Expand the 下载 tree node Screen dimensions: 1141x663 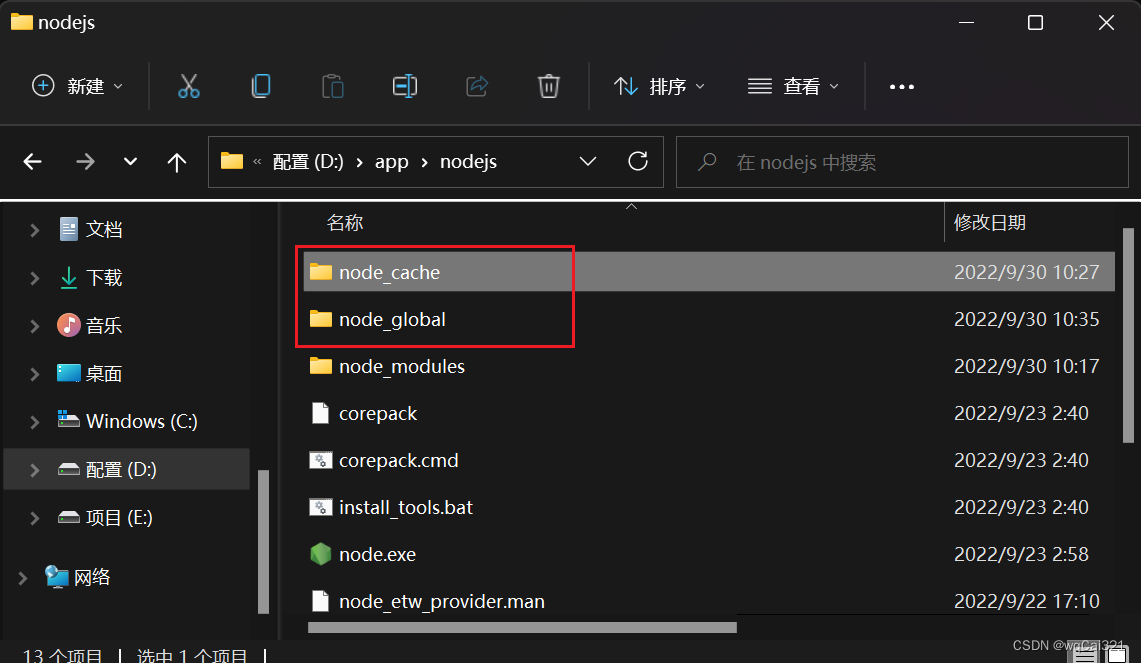34,278
